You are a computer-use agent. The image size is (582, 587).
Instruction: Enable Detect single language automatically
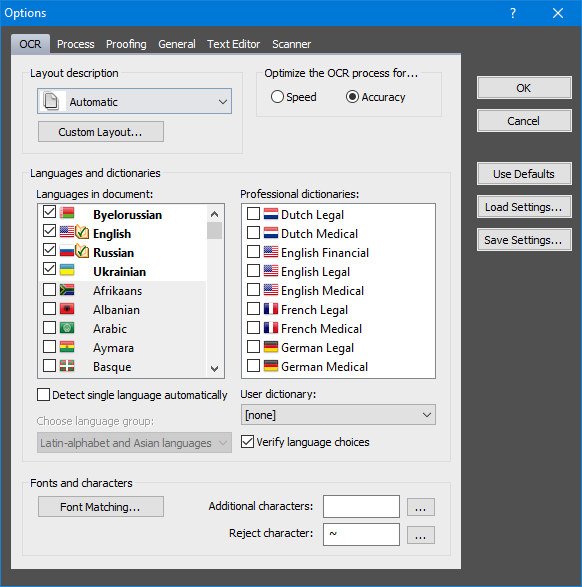click(43, 395)
